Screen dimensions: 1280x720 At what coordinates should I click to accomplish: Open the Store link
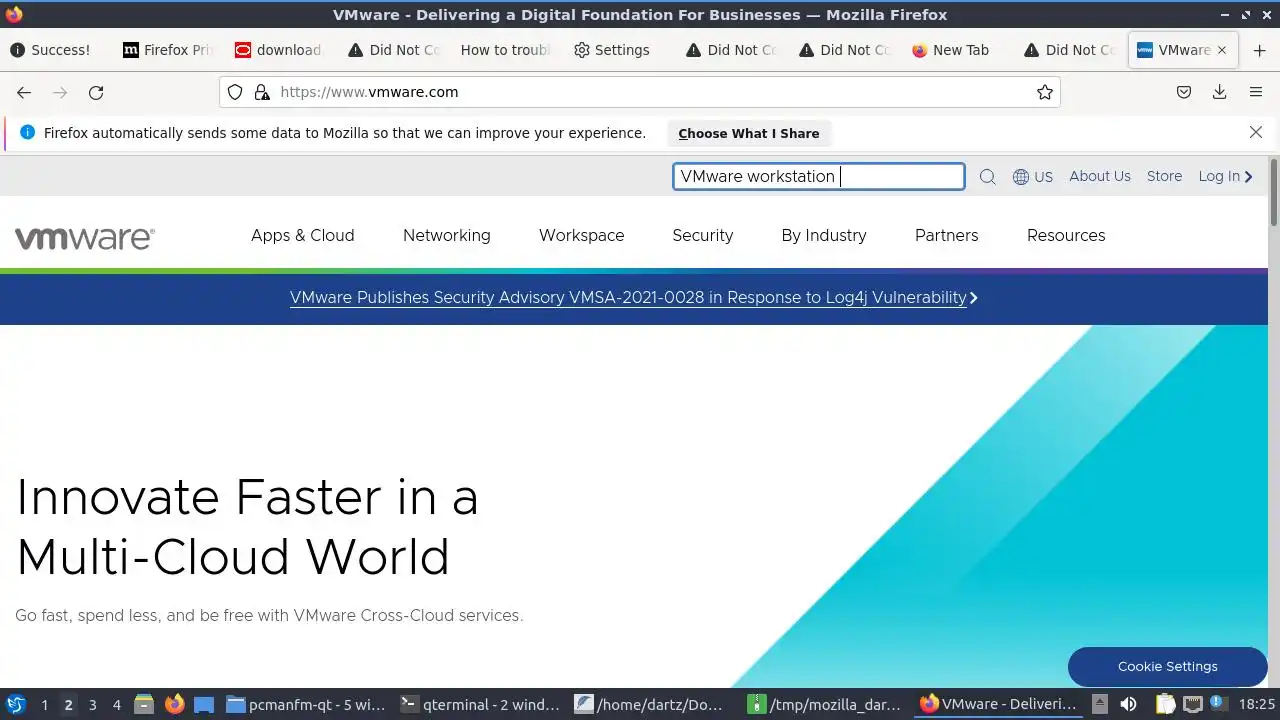[x=1164, y=176]
